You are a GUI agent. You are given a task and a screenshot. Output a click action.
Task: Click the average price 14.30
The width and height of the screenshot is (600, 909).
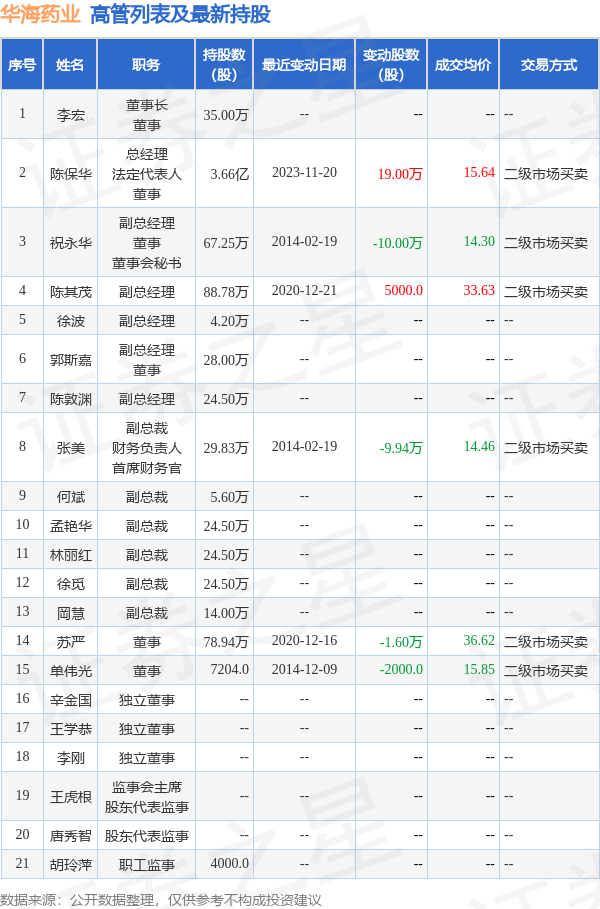click(x=479, y=242)
